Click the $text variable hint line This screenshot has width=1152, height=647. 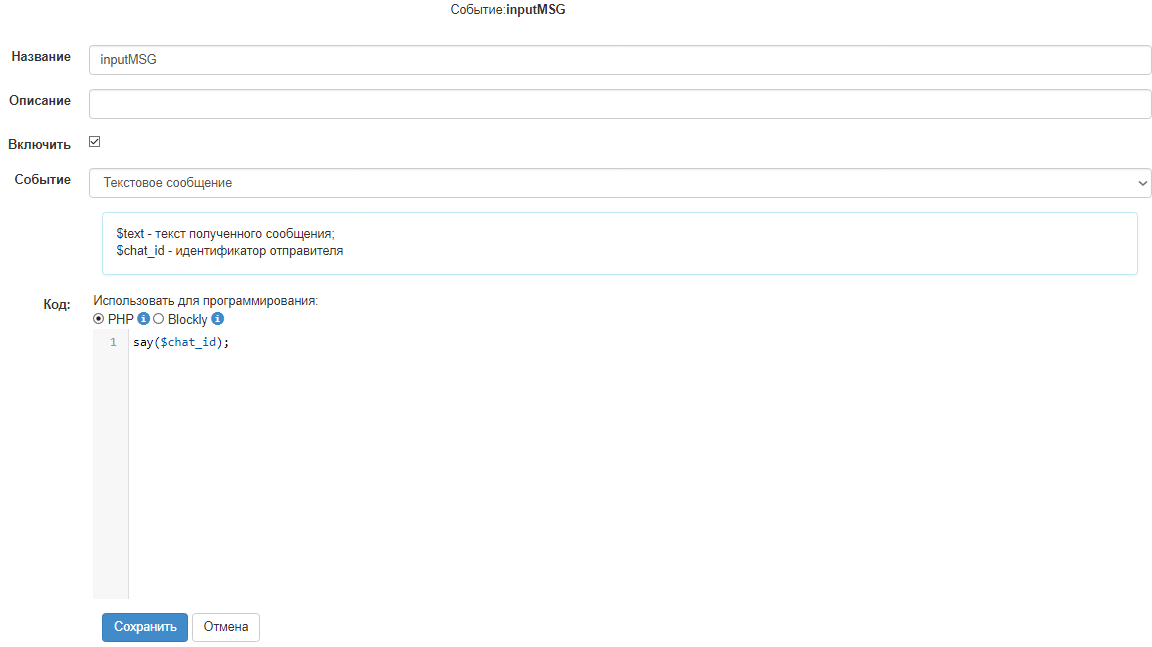click(226, 234)
